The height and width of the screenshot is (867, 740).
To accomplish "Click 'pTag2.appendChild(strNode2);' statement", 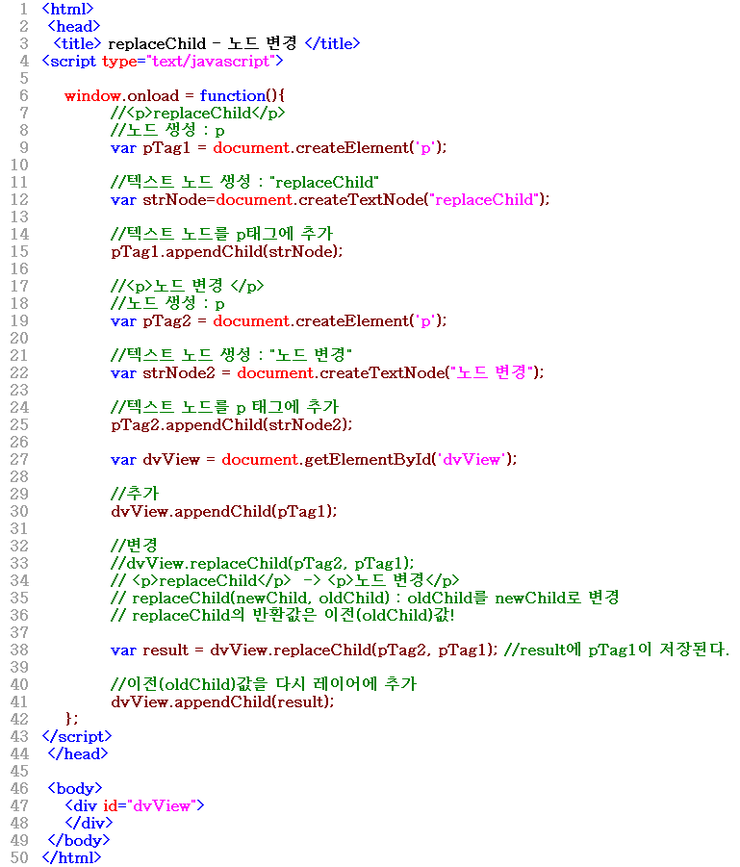I will click(x=231, y=425).
